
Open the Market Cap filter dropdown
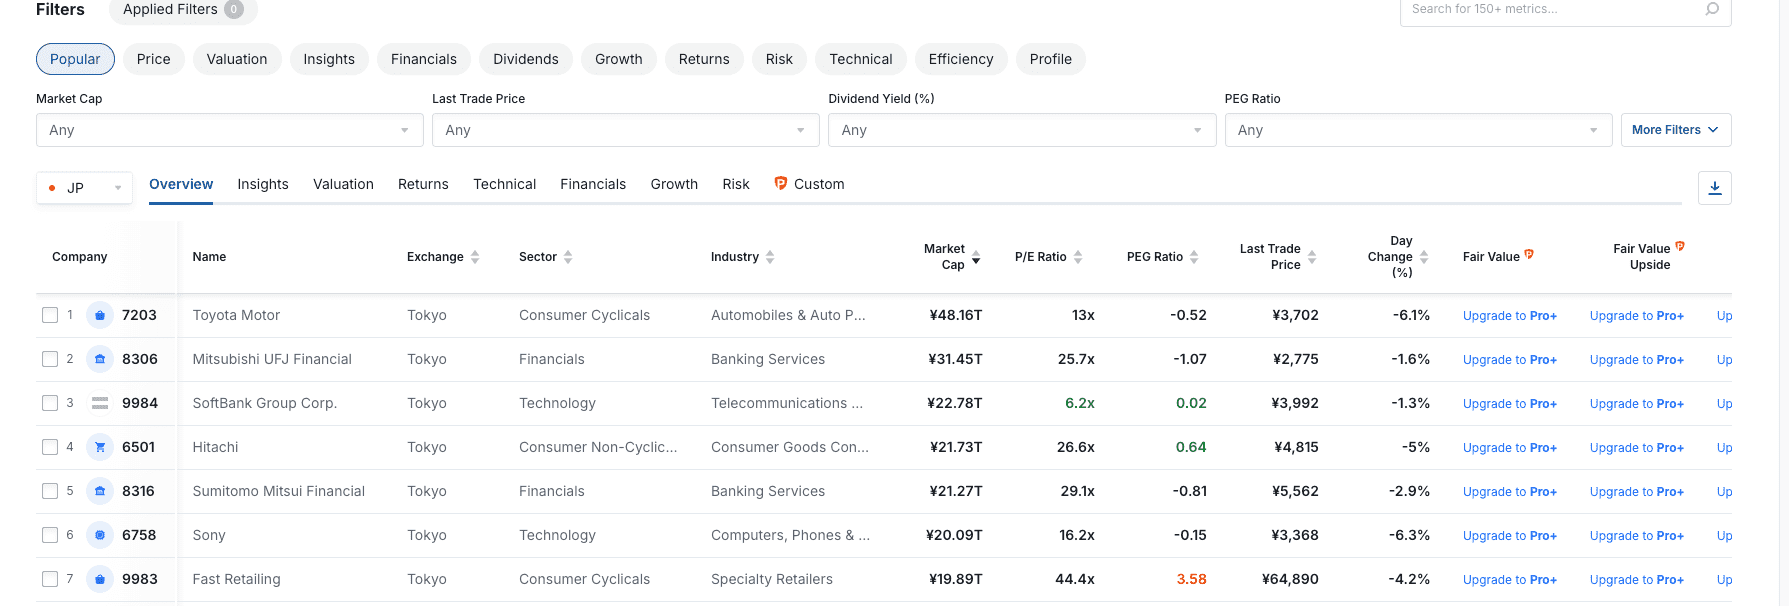coord(229,130)
